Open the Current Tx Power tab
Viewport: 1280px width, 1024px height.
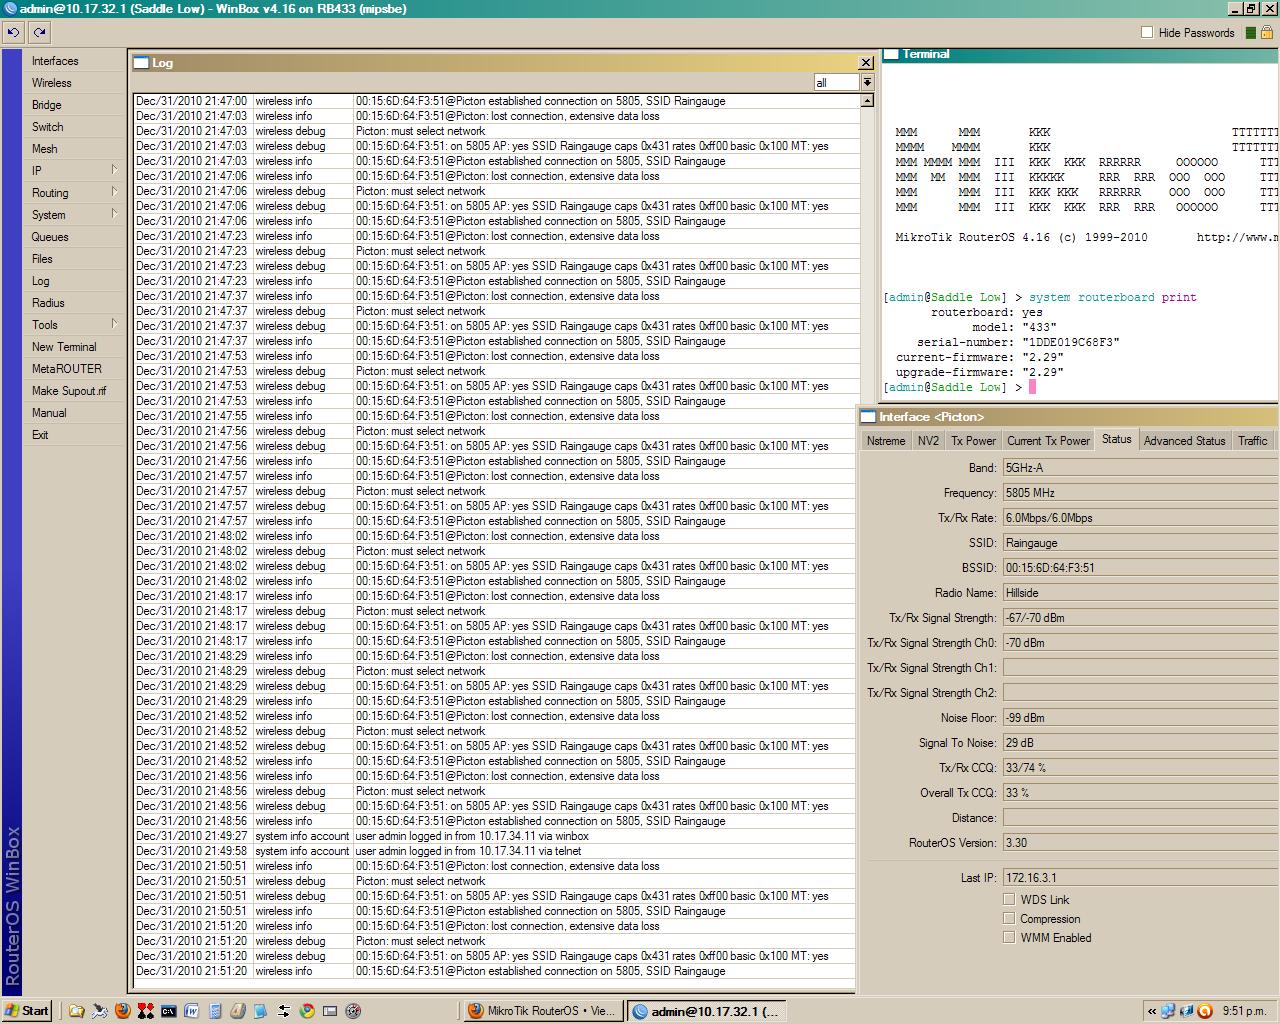click(1048, 441)
